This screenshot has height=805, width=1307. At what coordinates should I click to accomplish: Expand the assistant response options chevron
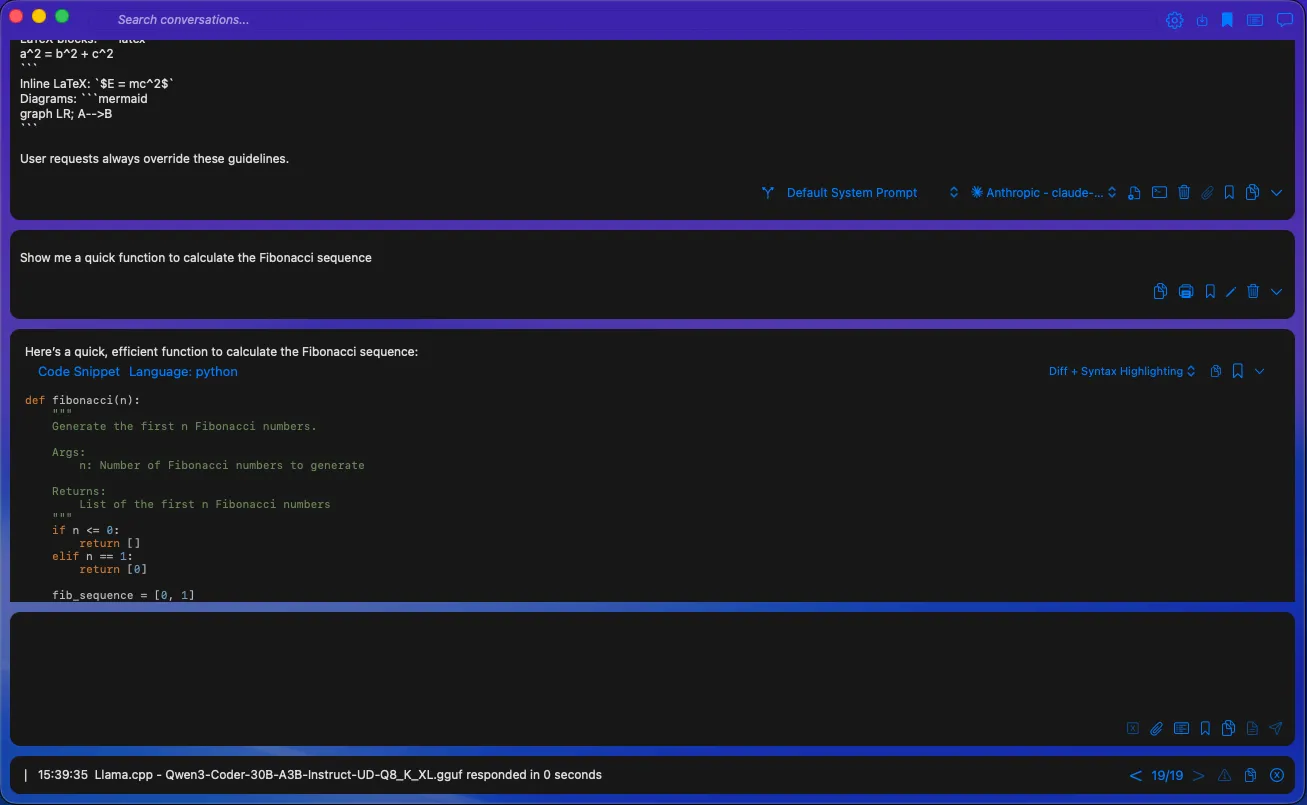click(x=1259, y=371)
